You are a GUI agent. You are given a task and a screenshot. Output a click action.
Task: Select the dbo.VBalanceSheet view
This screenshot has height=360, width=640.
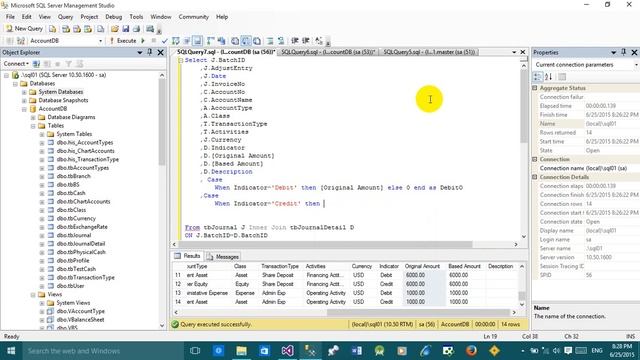click(80, 320)
